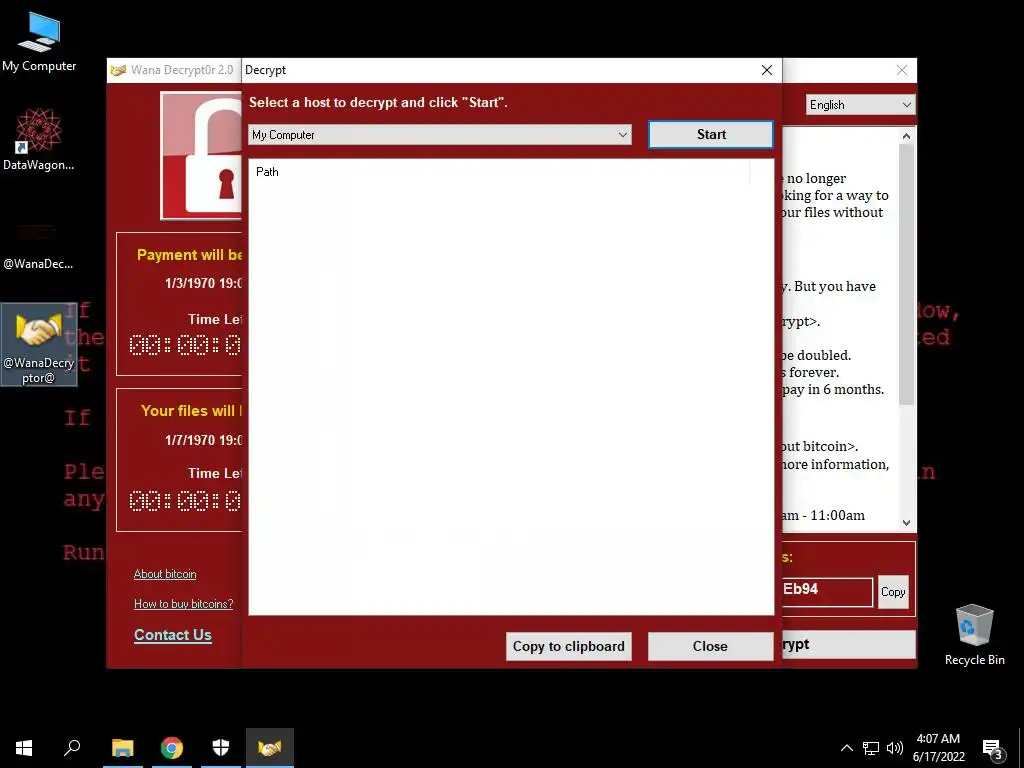
Task: Open taskbar search magnifier
Action: [x=72, y=748]
